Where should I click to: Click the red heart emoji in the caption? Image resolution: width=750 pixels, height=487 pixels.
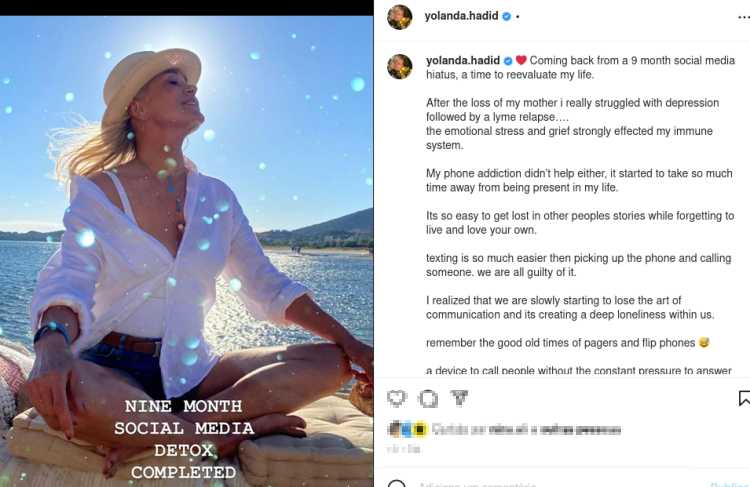(x=521, y=60)
